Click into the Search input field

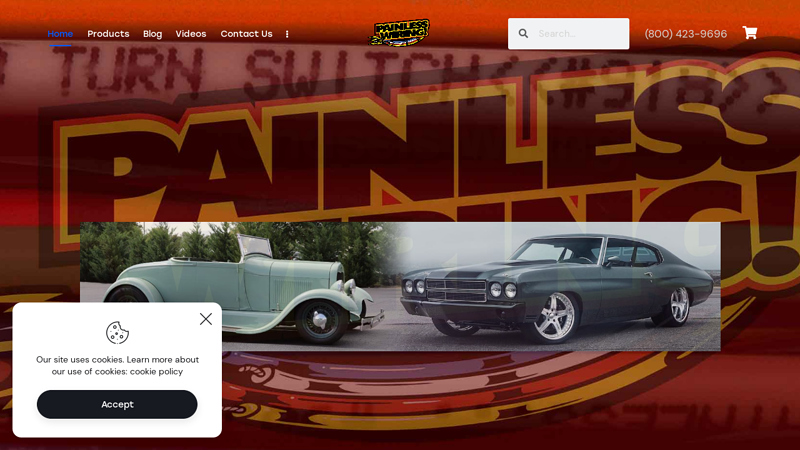pyautogui.click(x=581, y=34)
